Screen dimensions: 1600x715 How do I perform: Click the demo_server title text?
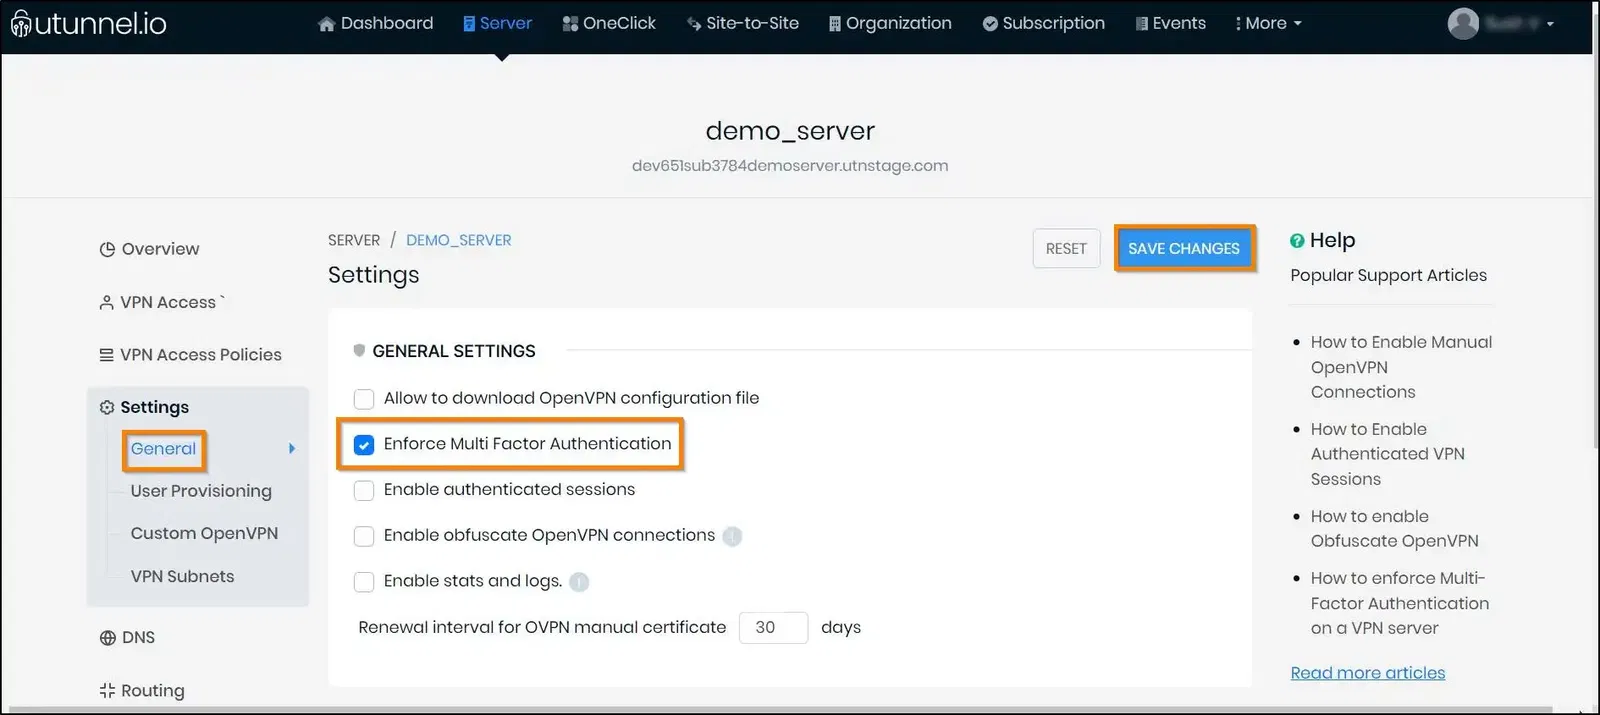790,131
